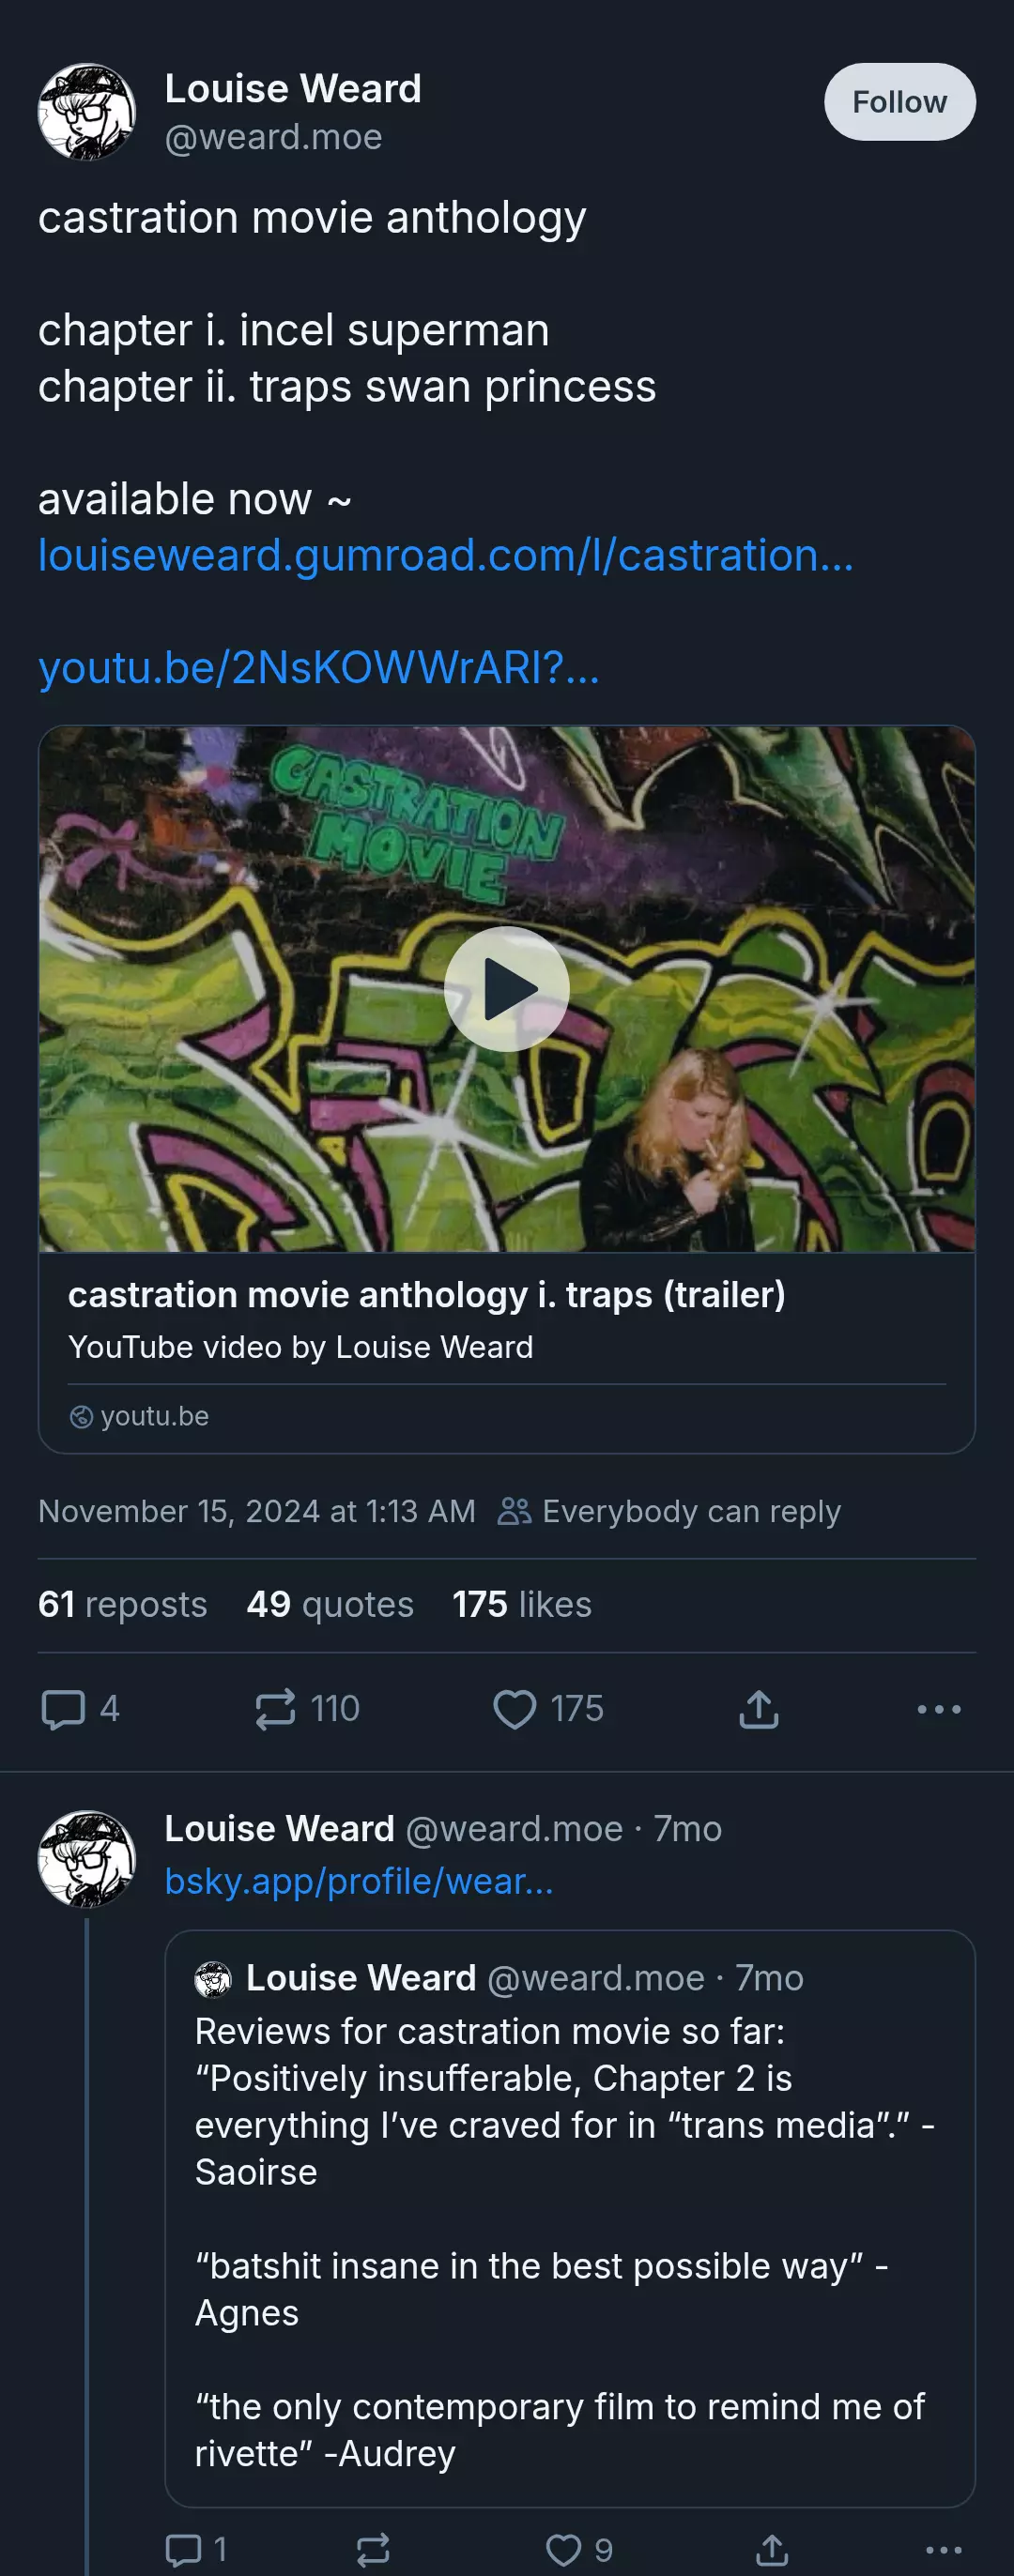Repost the thread reply post
The height and width of the screenshot is (2576, 1014).
click(x=373, y=2549)
